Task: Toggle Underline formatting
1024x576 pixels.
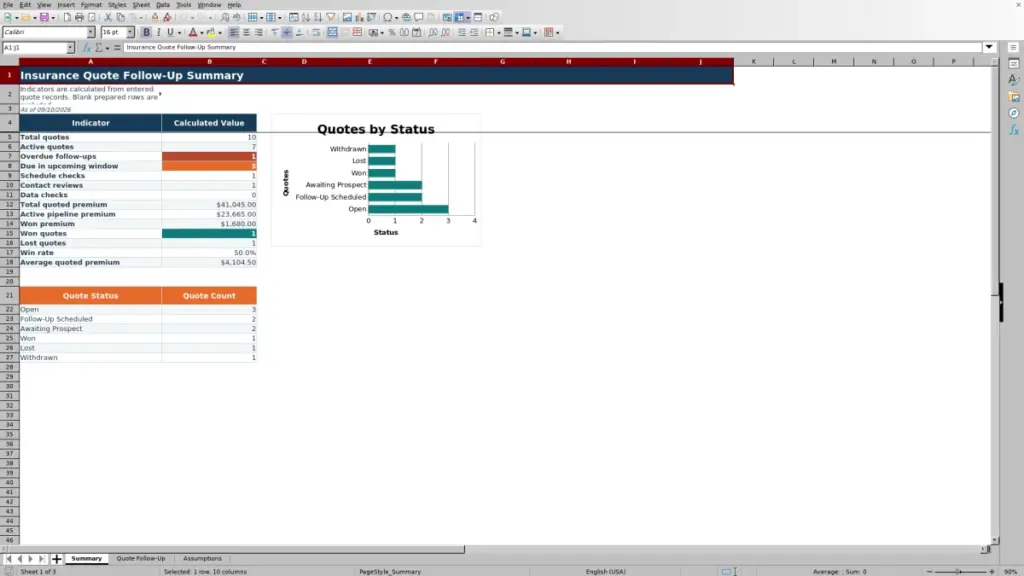Action: pos(170,33)
